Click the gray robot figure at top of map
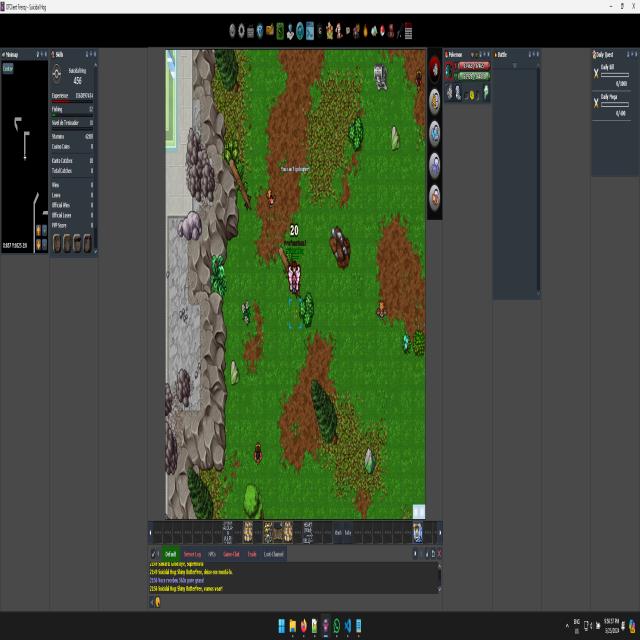 tap(380, 76)
